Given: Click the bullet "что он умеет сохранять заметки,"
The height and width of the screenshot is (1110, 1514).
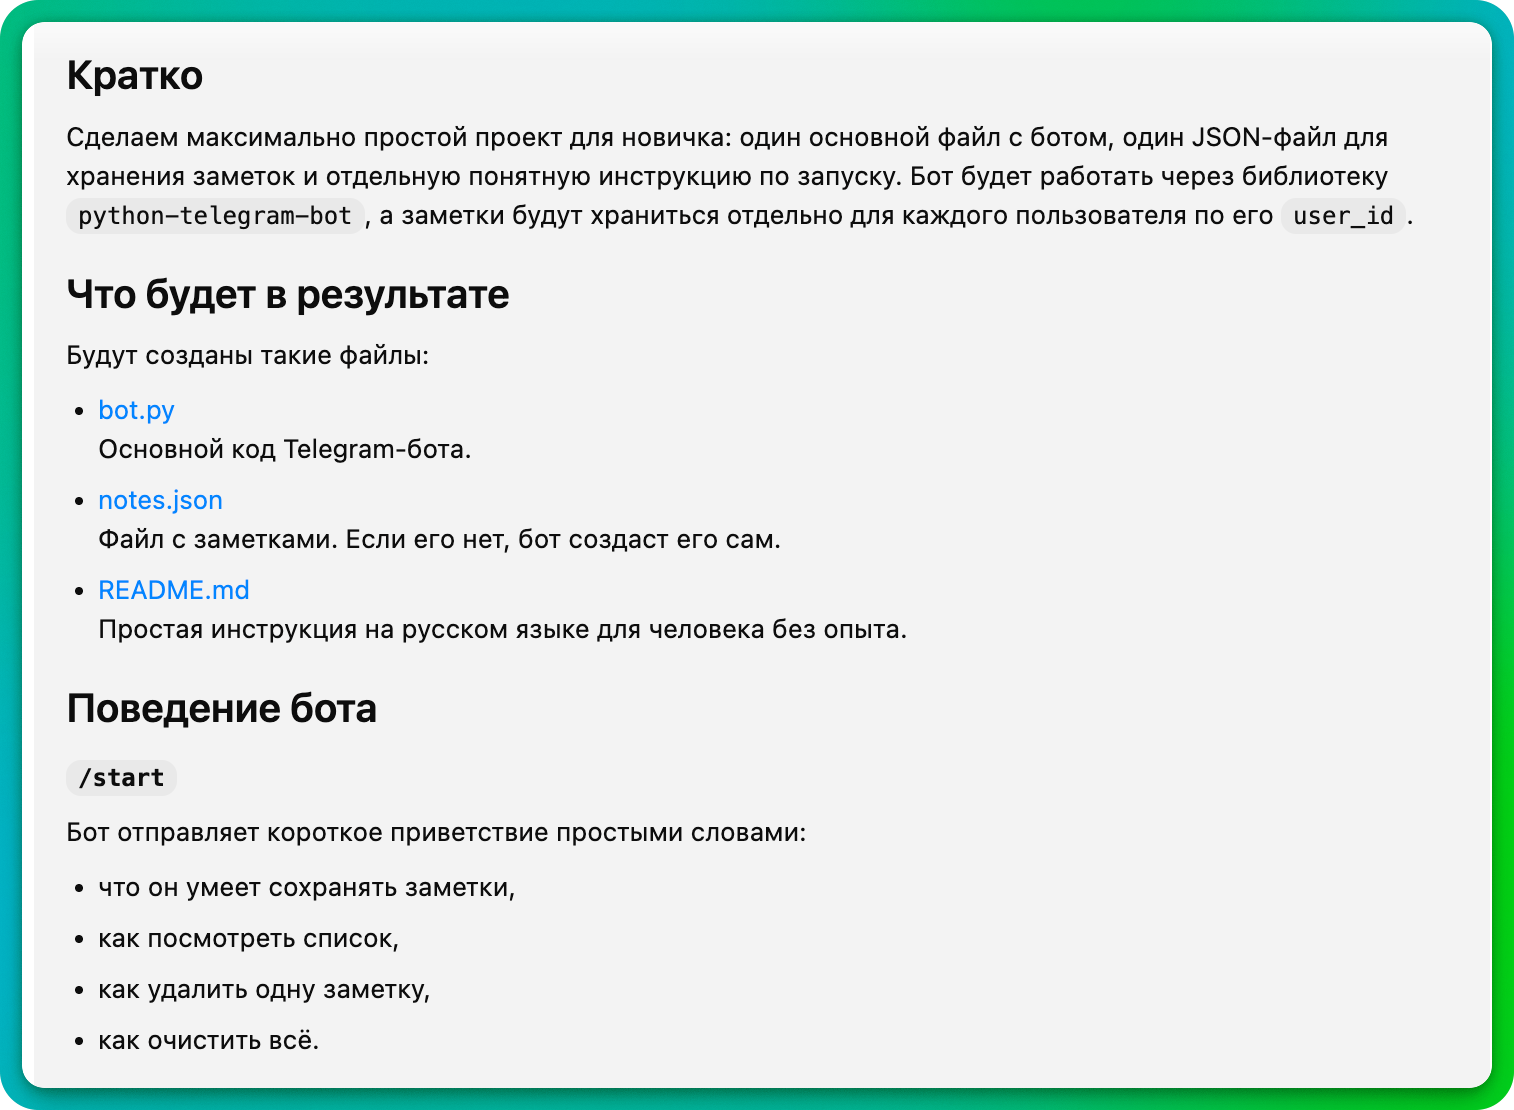Looking at the screenshot, I should (306, 887).
